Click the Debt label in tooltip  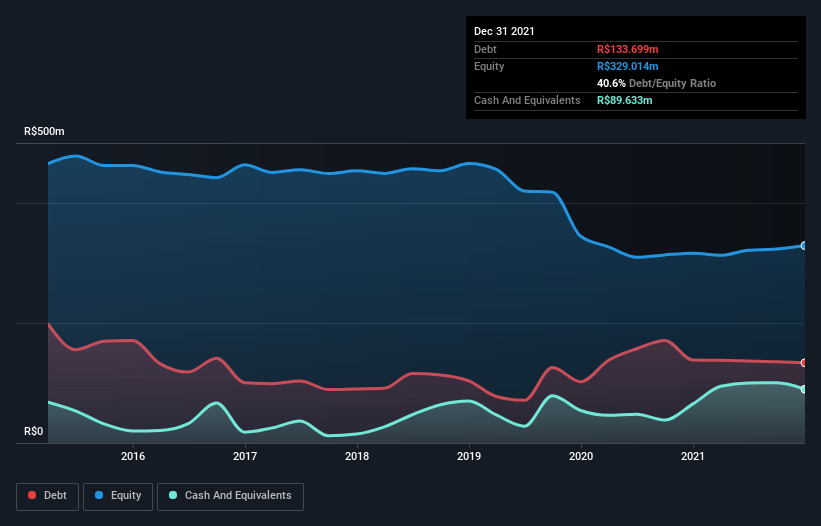(x=485, y=49)
